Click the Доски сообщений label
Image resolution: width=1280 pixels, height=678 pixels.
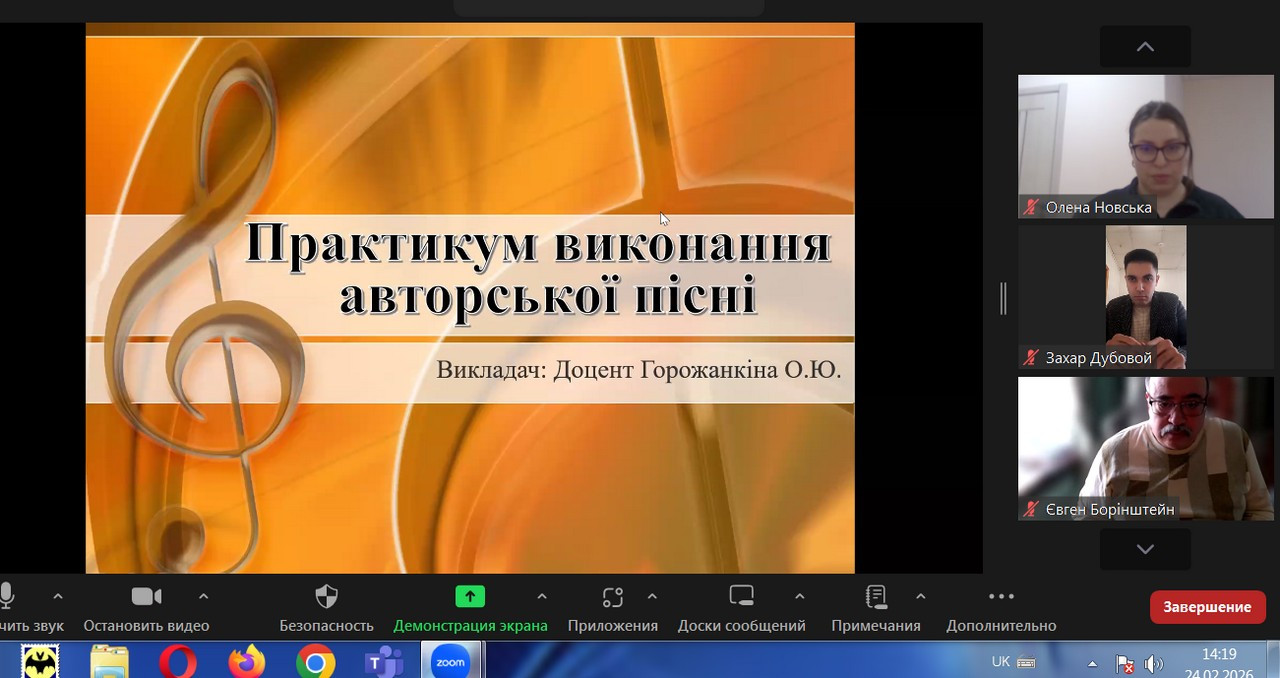tap(741, 625)
